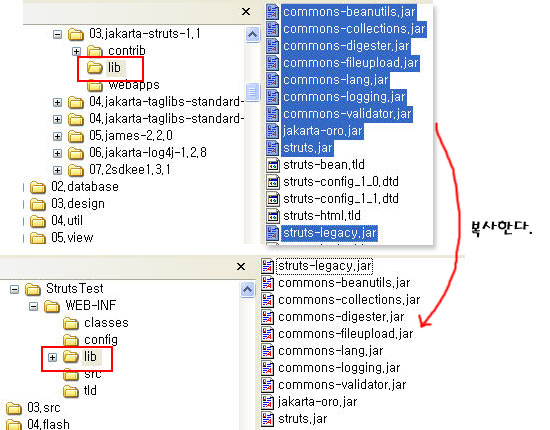This screenshot has height=430, width=550.
Task: Select struts-config_1_0.dtd file icon
Action: point(273,182)
